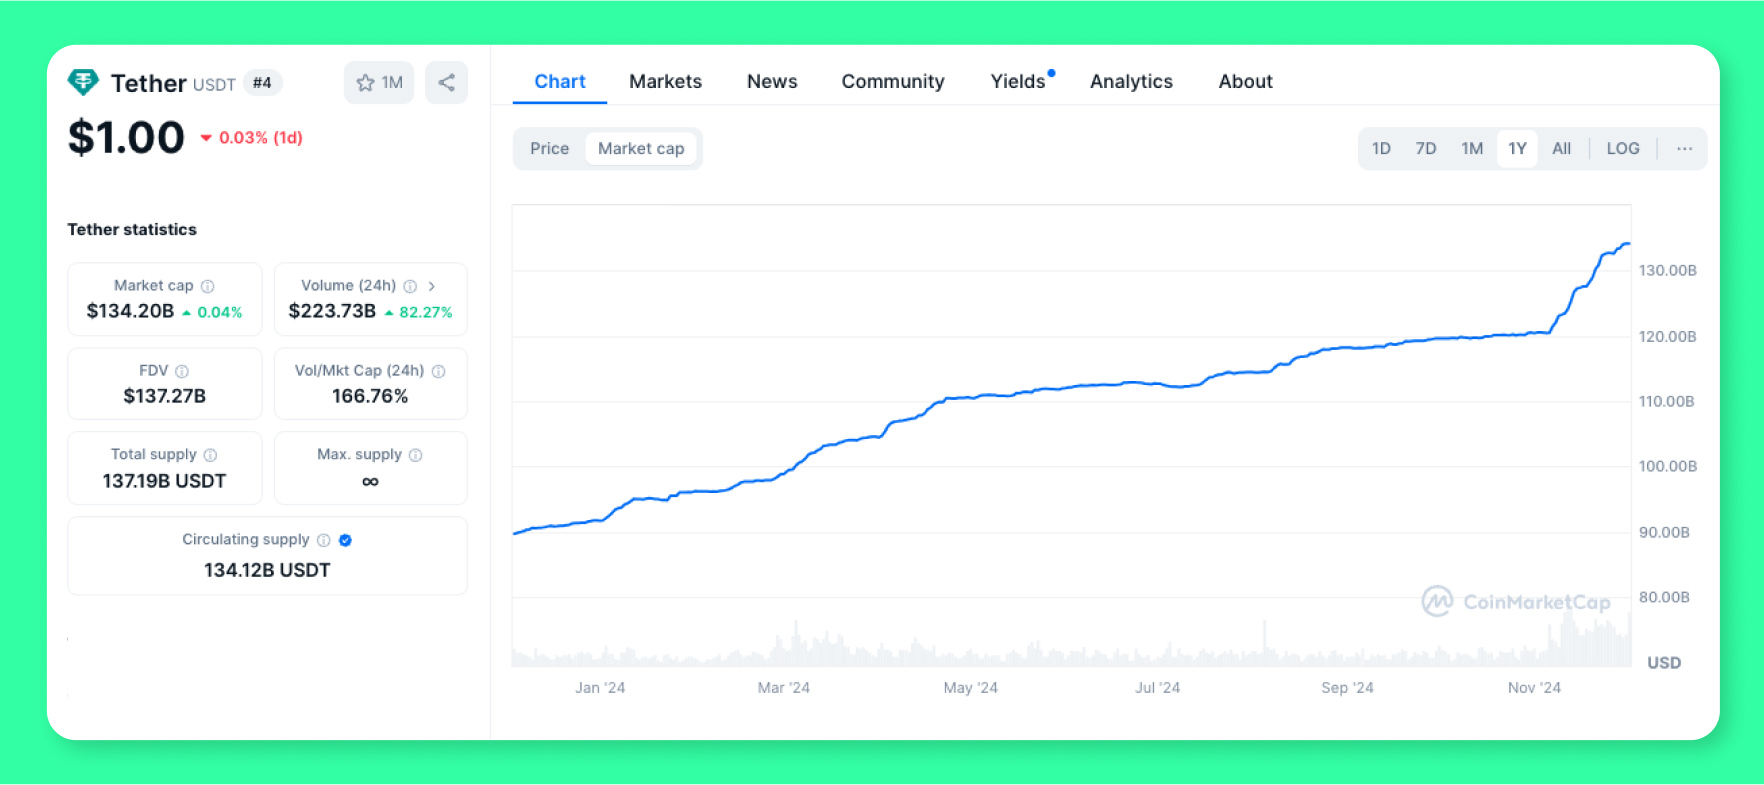Set the chart range to All

click(x=1561, y=149)
